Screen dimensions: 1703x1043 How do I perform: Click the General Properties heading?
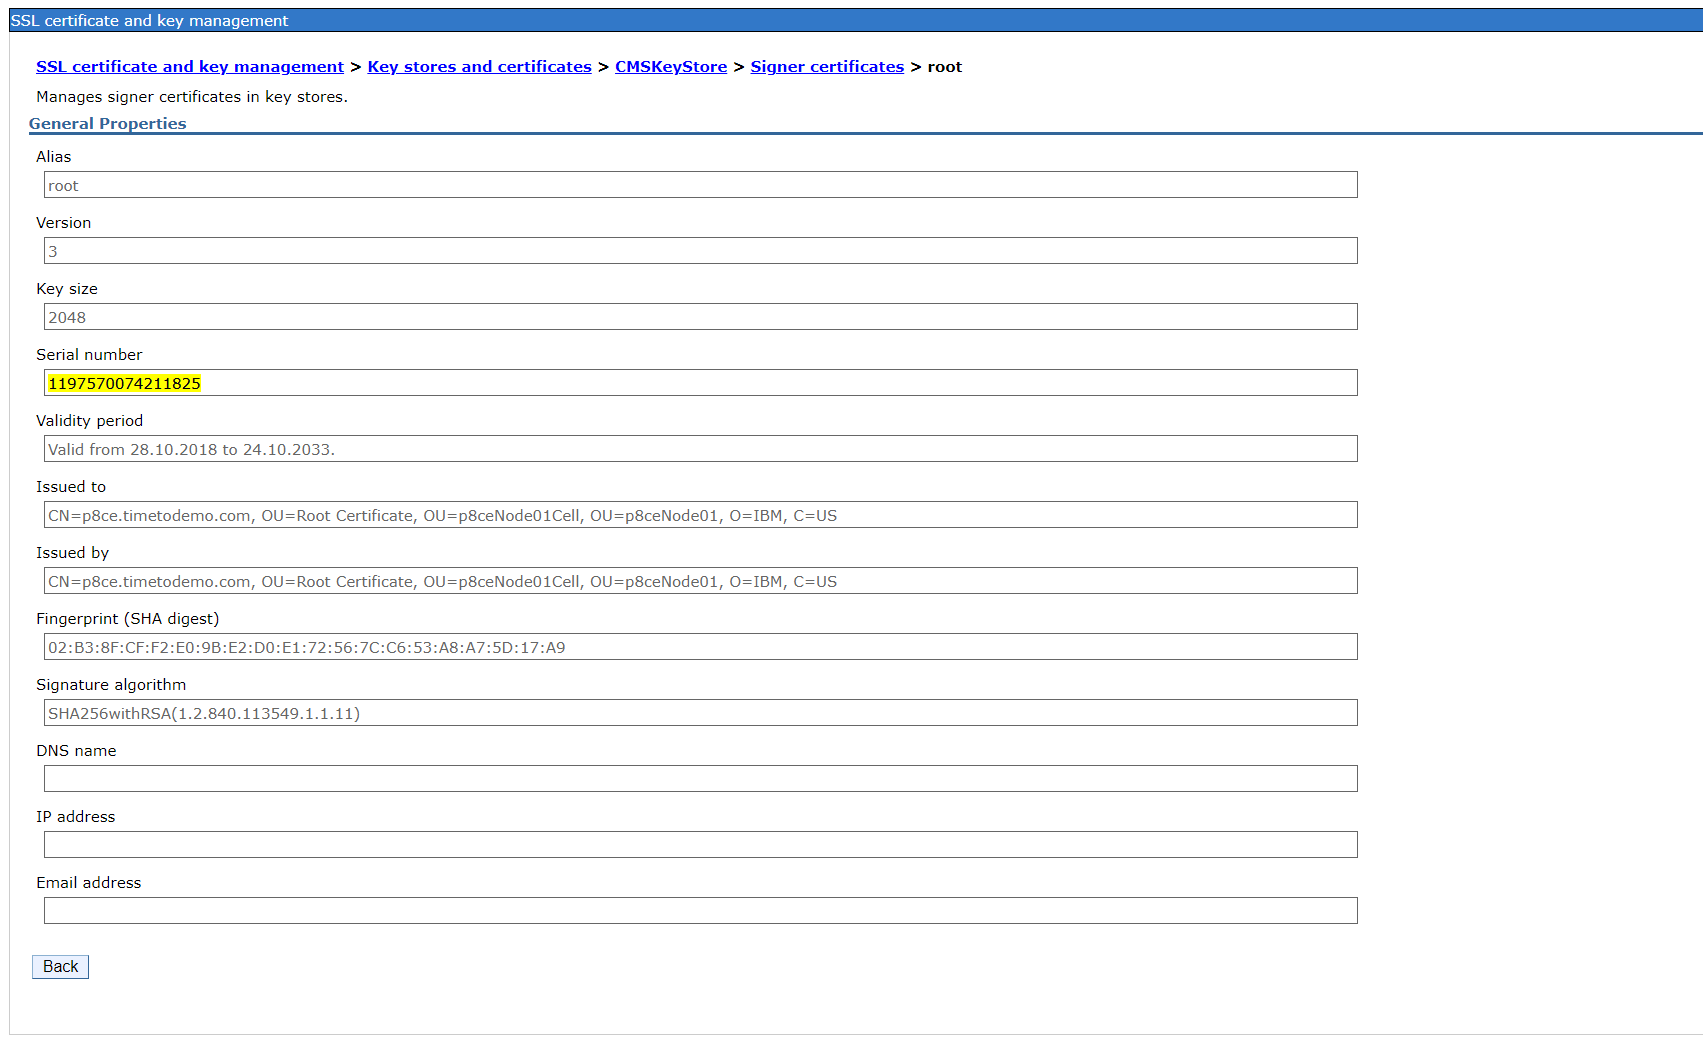[x=107, y=123]
